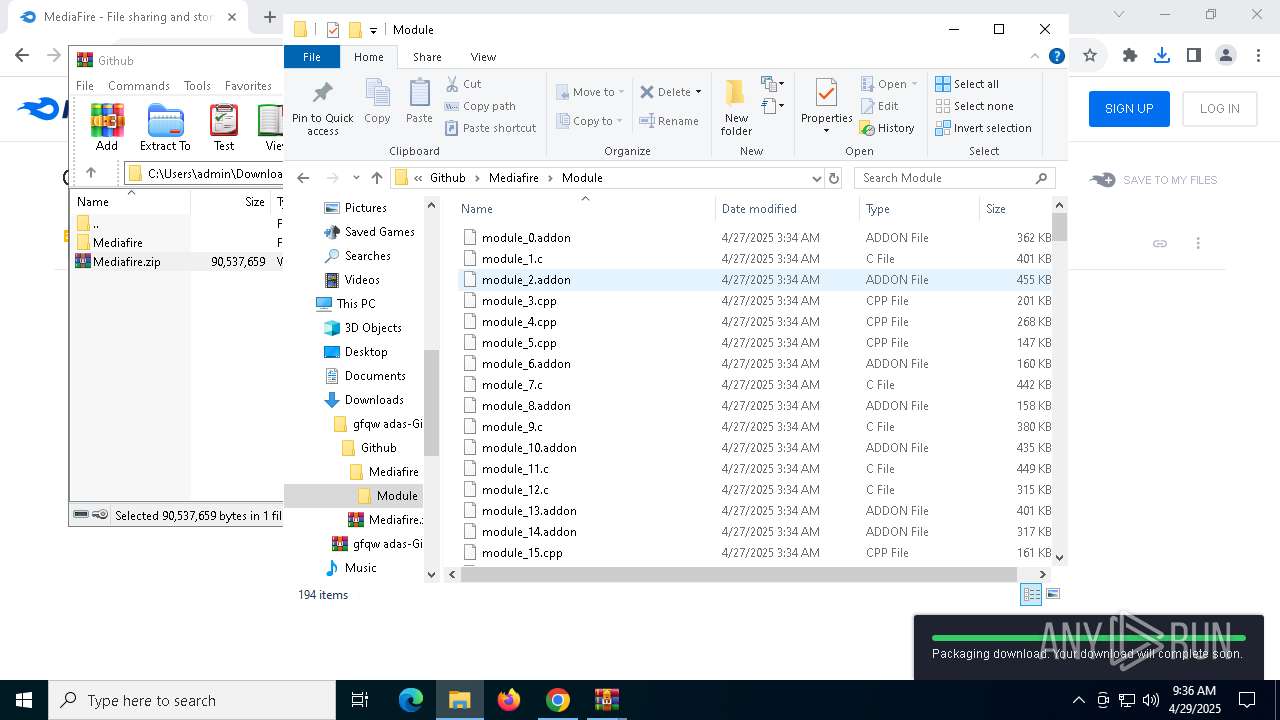
Task: Refresh the Module folder view
Action: click(x=834, y=178)
